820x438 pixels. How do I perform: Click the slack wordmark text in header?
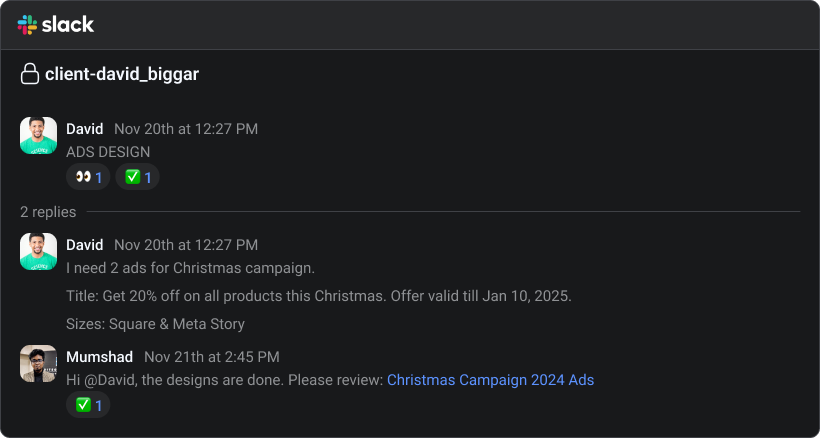click(x=68, y=24)
